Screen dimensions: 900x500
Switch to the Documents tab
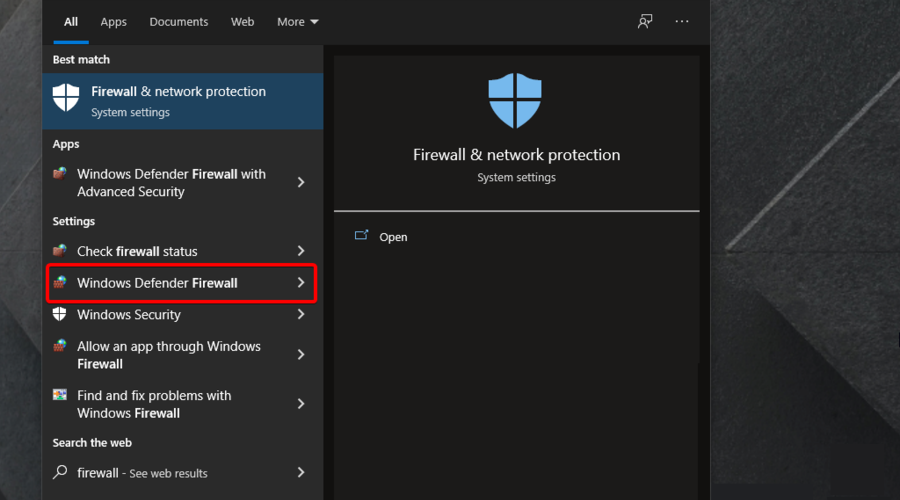[x=179, y=22]
